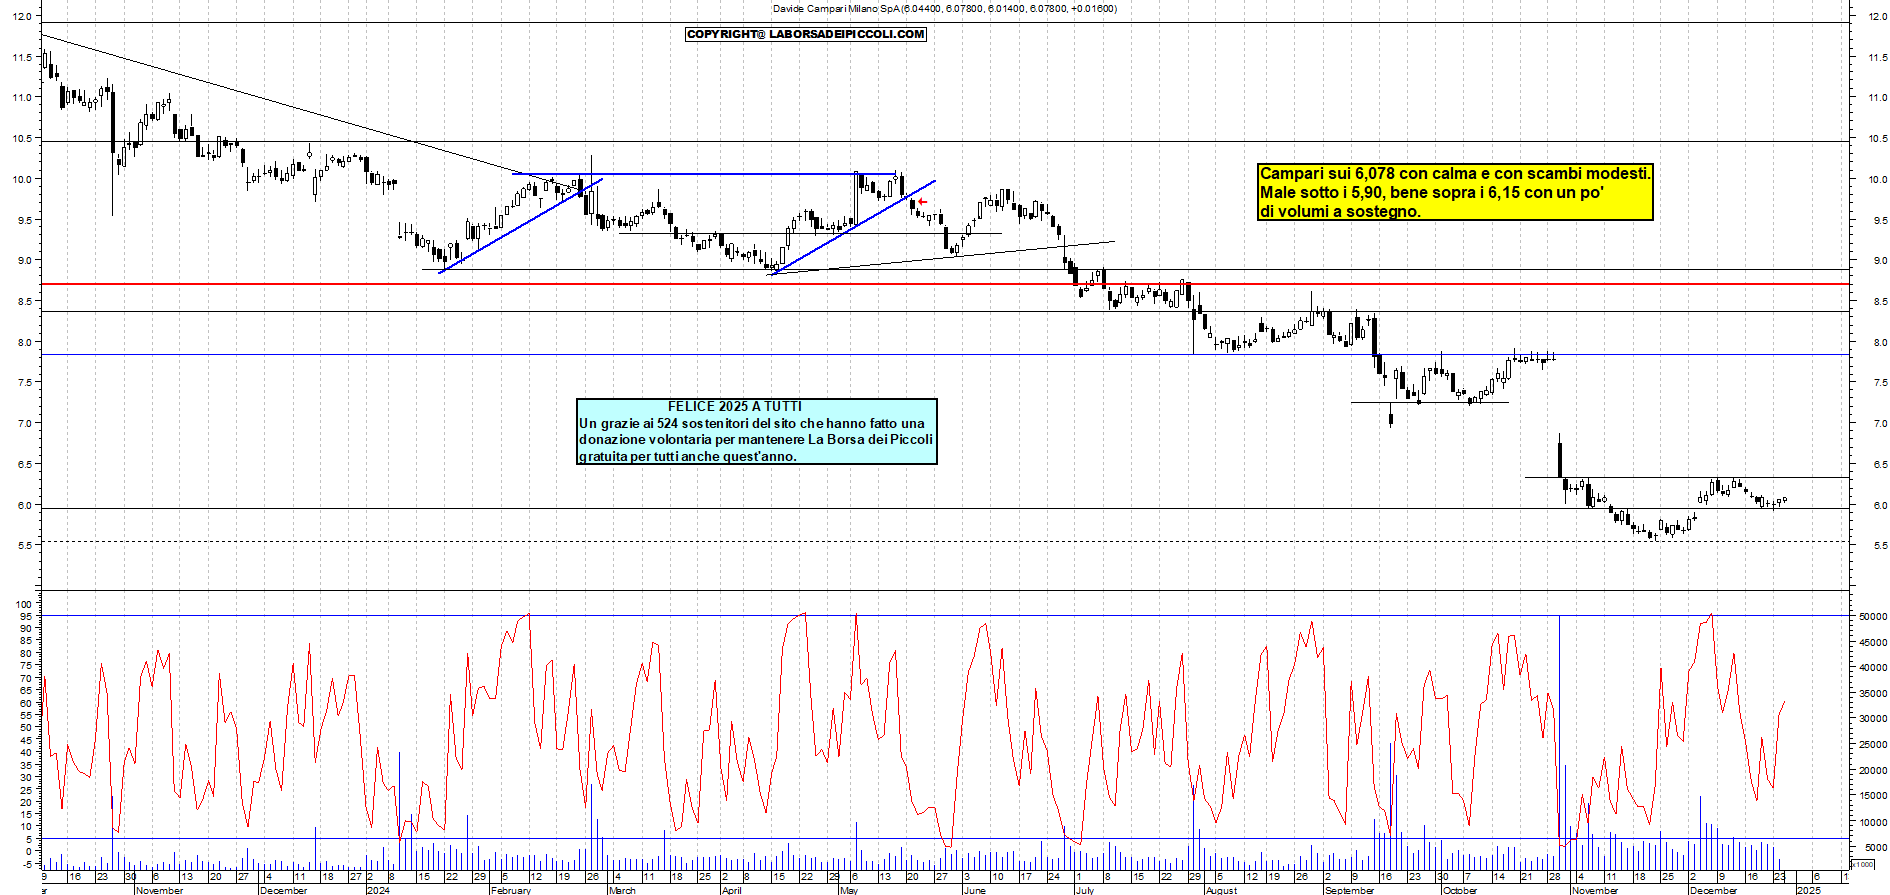Click the 25000 volume axis value
This screenshot has height=895, width=1890.
pyautogui.click(x=1872, y=745)
